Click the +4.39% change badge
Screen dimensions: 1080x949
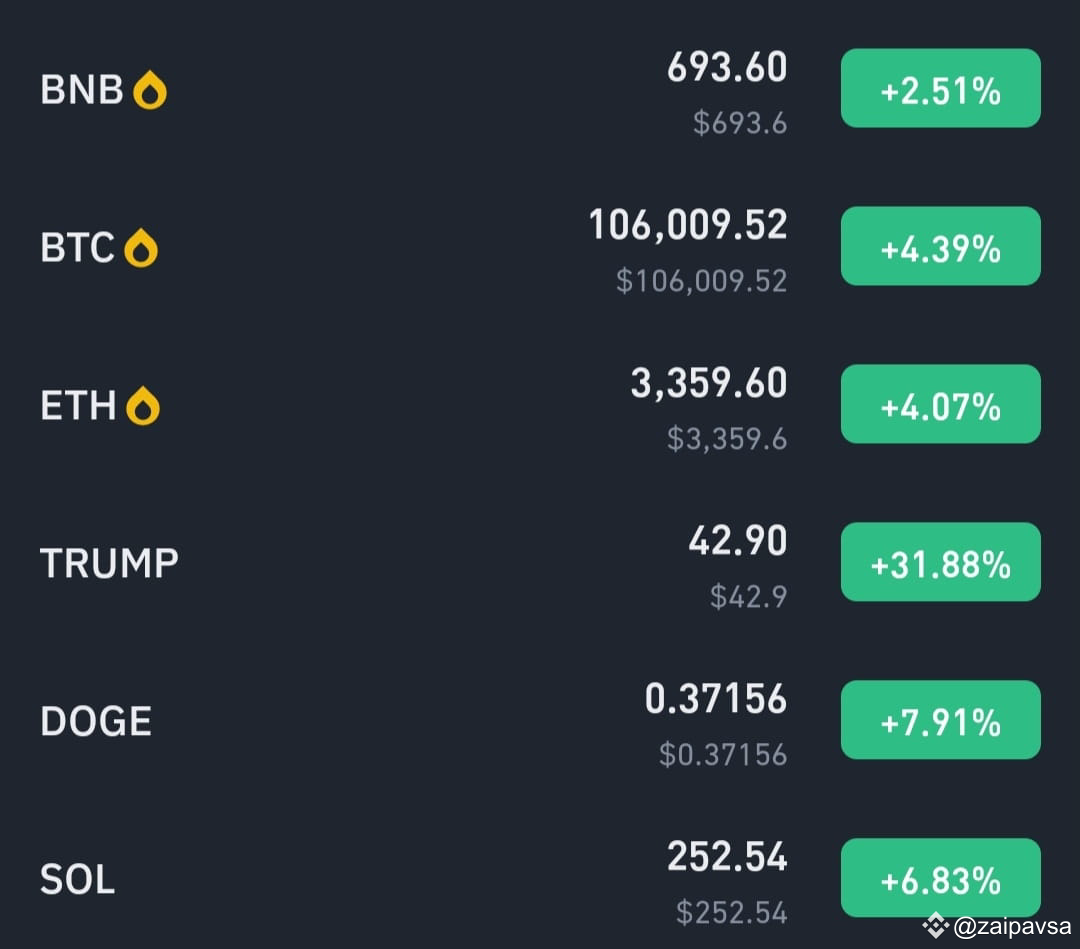pos(940,246)
